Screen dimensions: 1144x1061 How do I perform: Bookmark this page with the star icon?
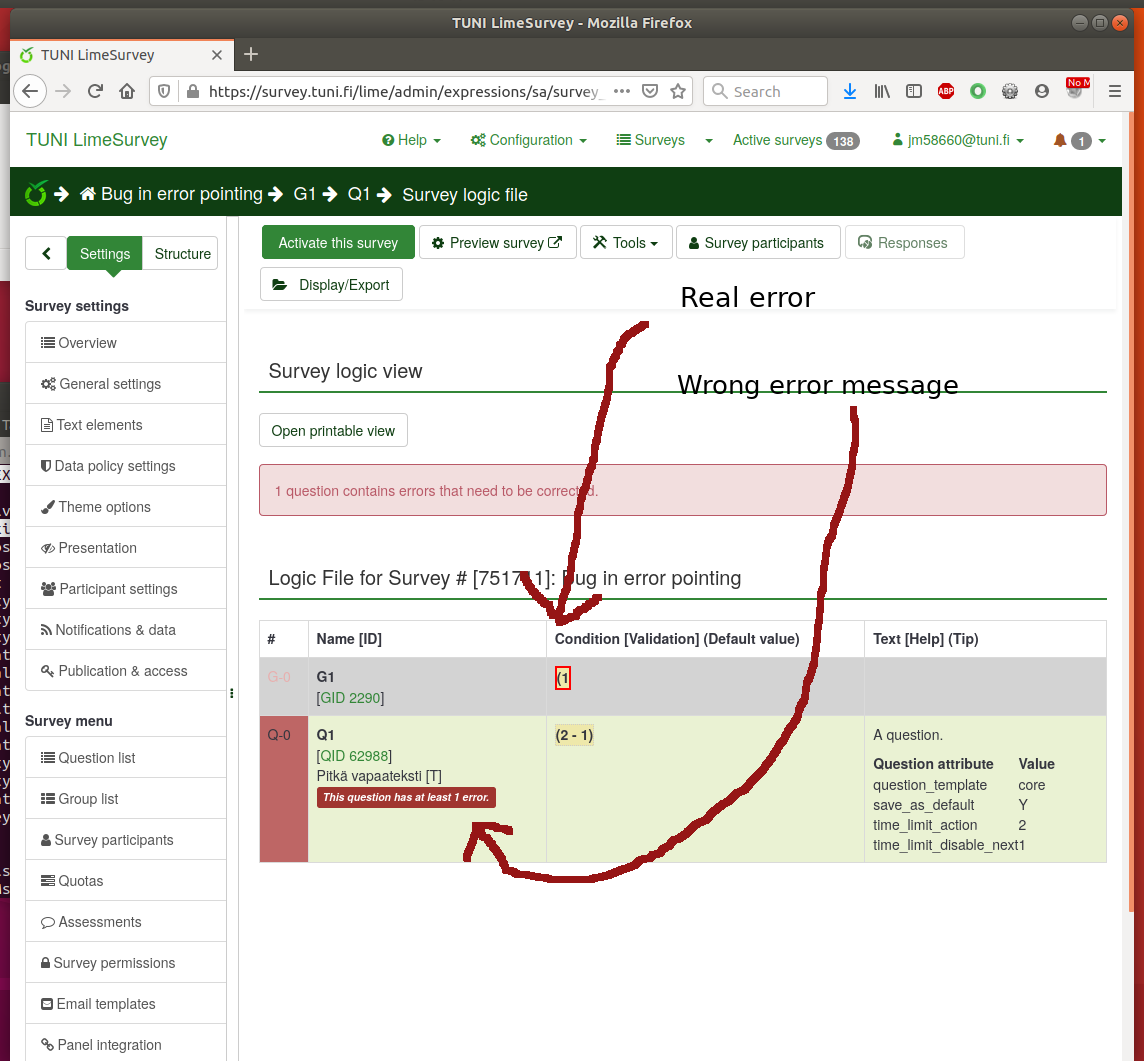[678, 91]
